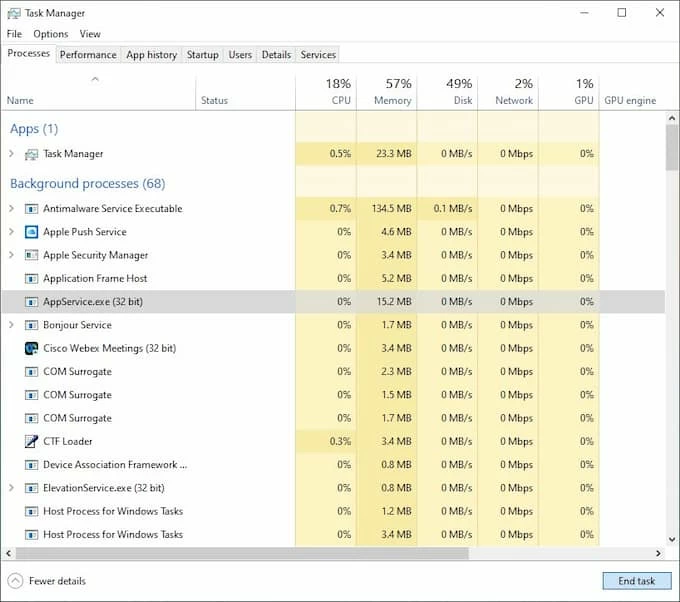680x602 pixels.
Task: Click the Bonjour Service process icon
Action: [31, 325]
